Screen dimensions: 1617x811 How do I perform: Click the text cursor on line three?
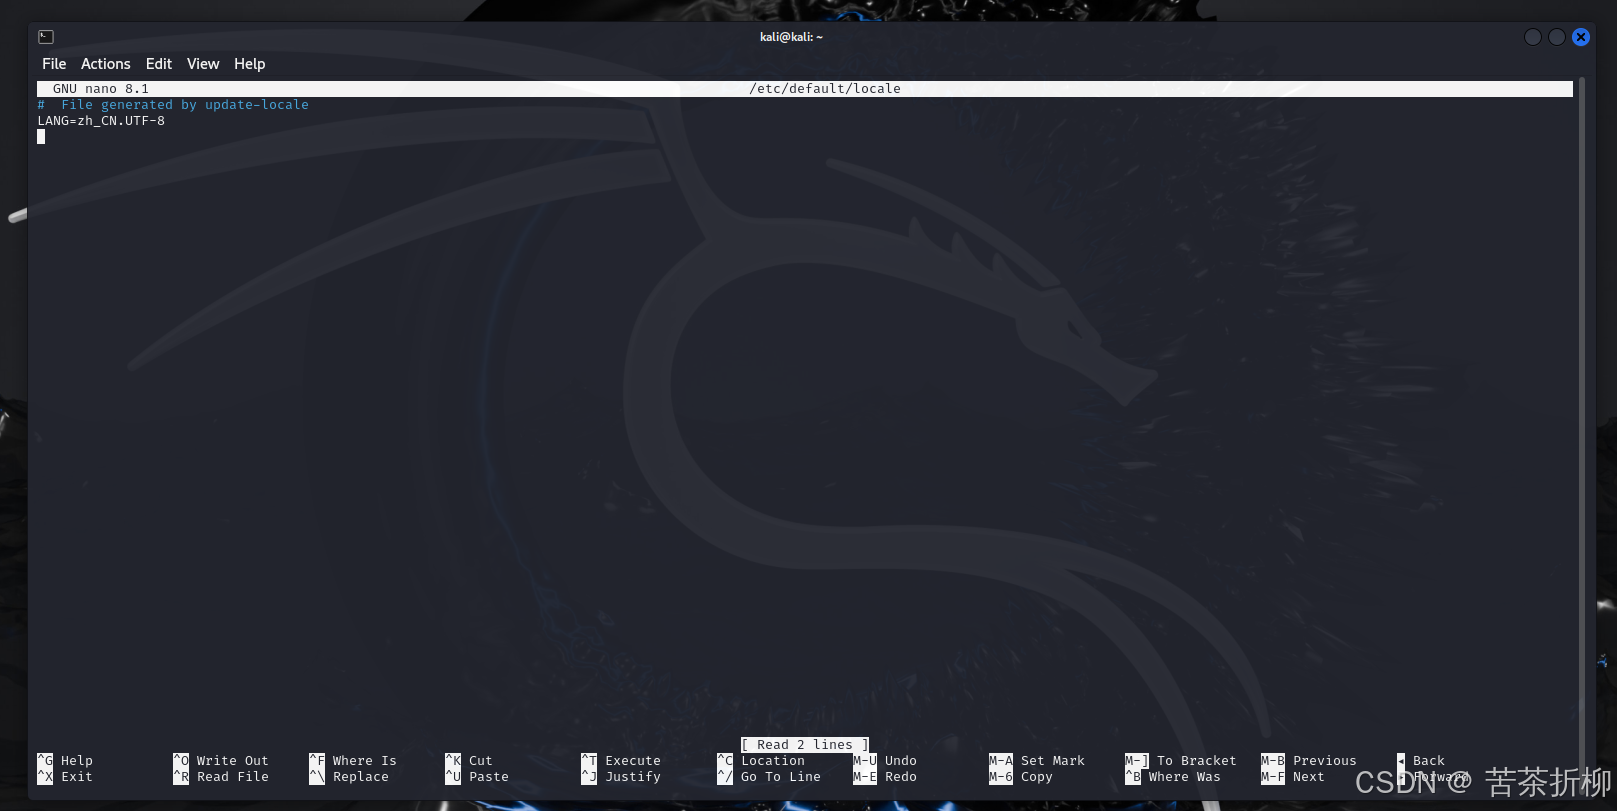[x=41, y=137]
